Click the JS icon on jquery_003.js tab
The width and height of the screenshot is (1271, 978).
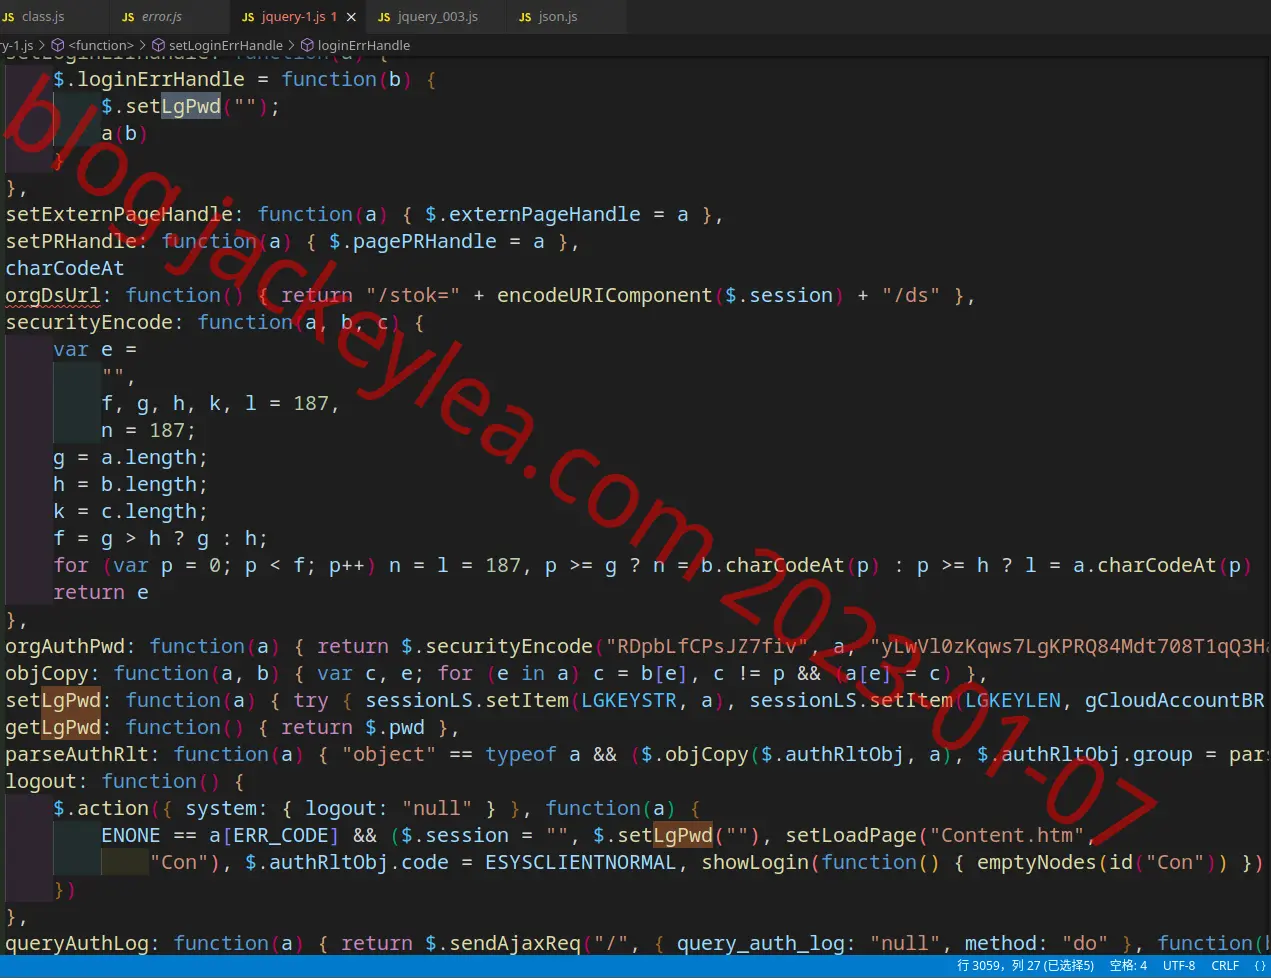[x=384, y=17]
